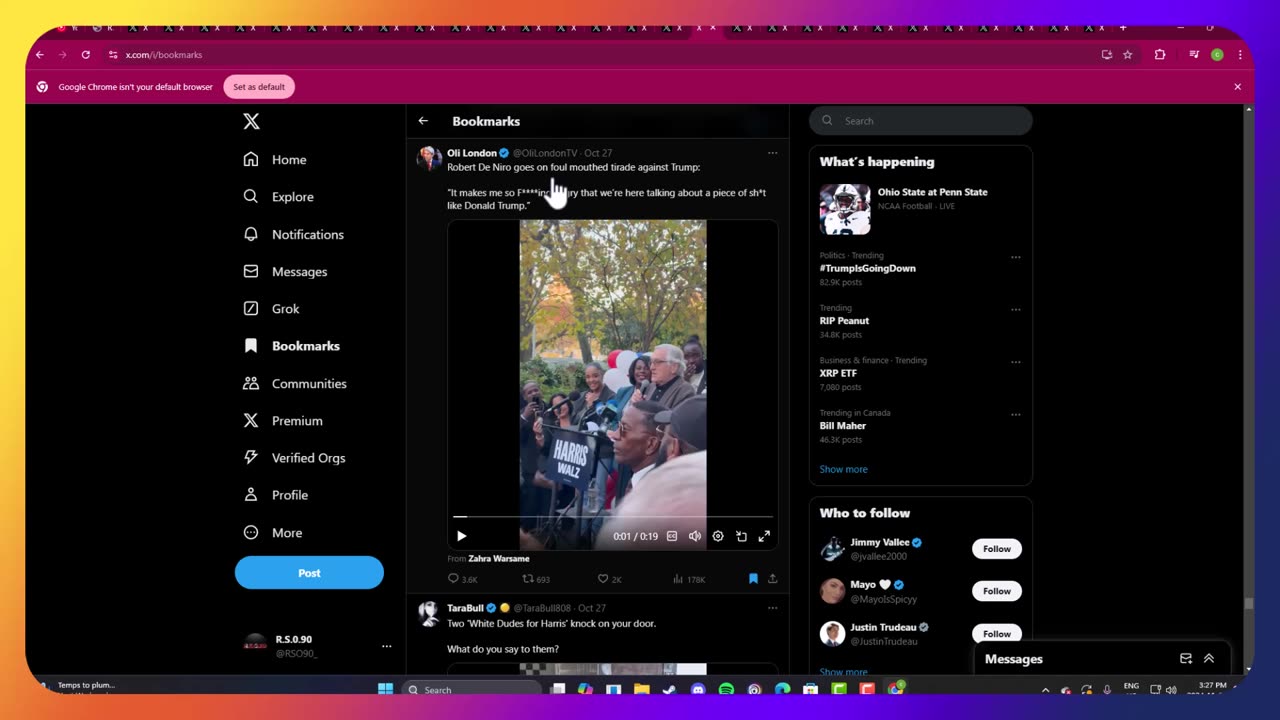
Task: Click the Search input field
Action: tap(920, 121)
